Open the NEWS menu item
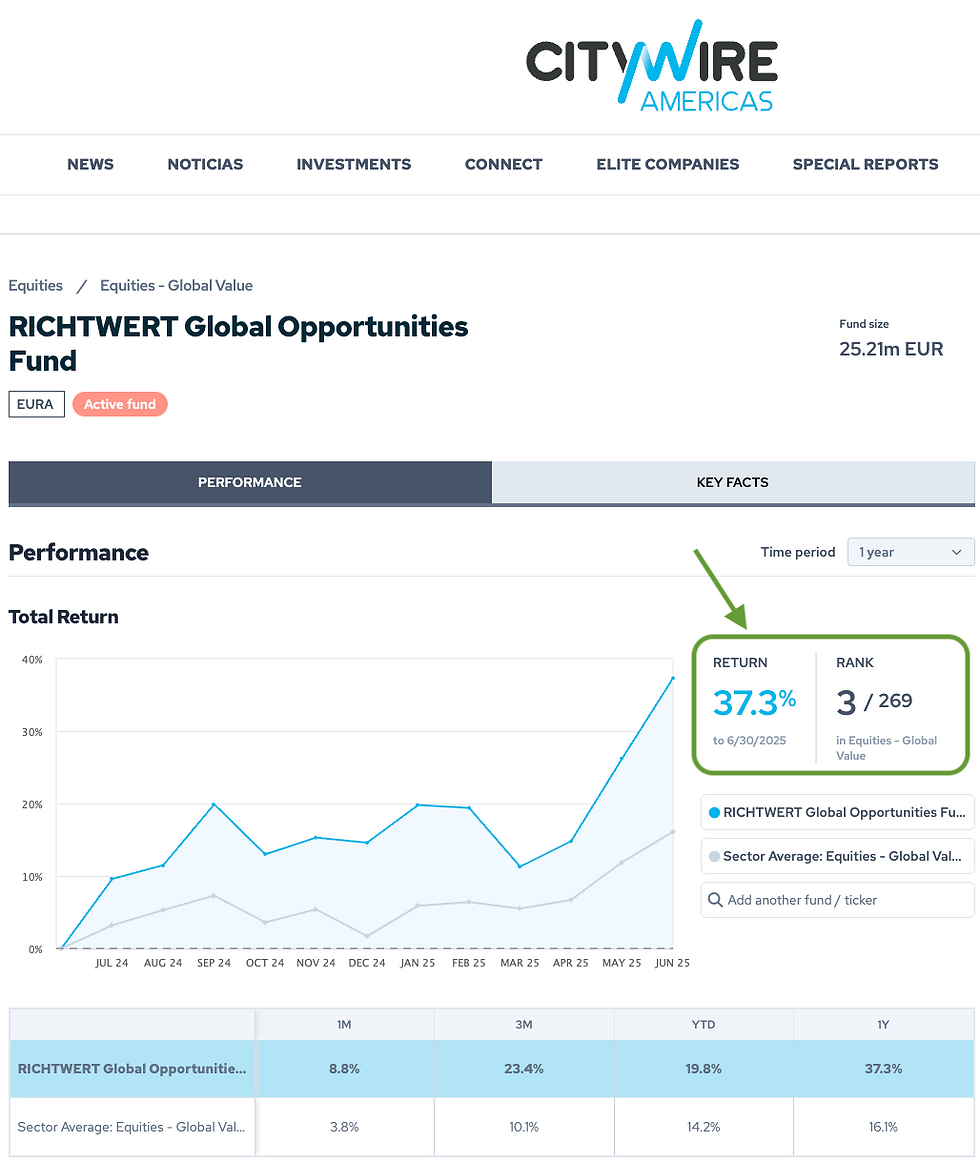980x1160 pixels. coord(90,164)
